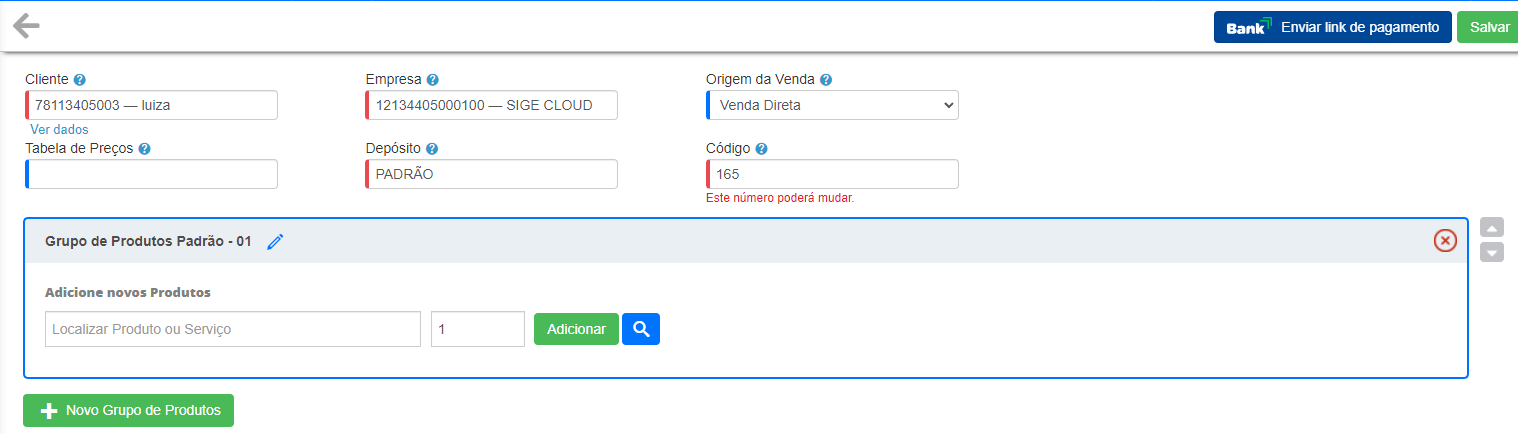
Task: Edit group name with the pencil icon
Action: (275, 241)
